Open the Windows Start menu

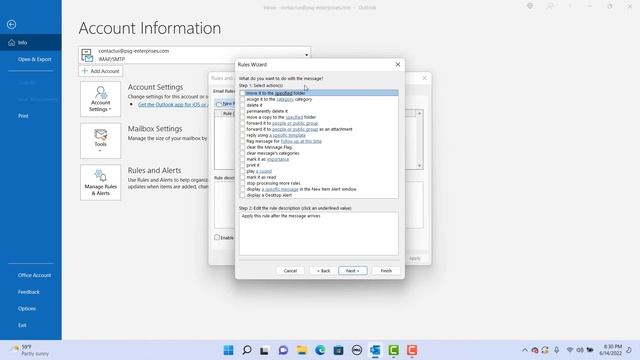(x=229, y=350)
